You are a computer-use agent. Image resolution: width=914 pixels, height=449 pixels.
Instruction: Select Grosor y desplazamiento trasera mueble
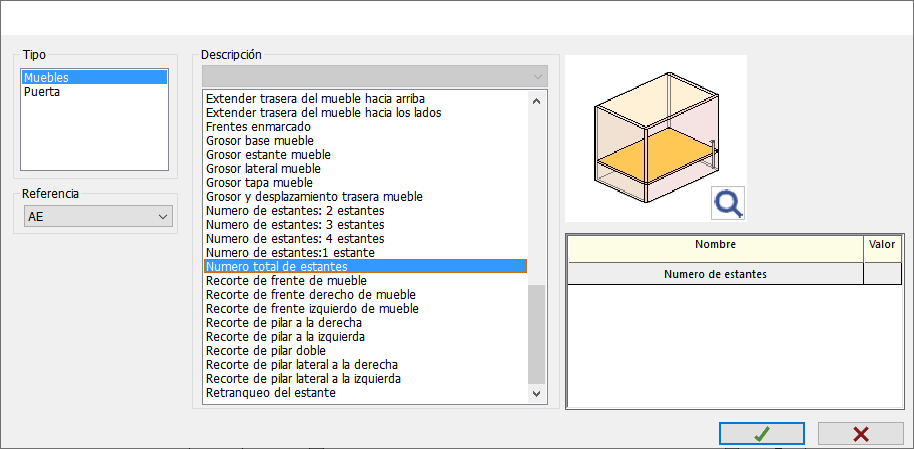click(x=365, y=197)
